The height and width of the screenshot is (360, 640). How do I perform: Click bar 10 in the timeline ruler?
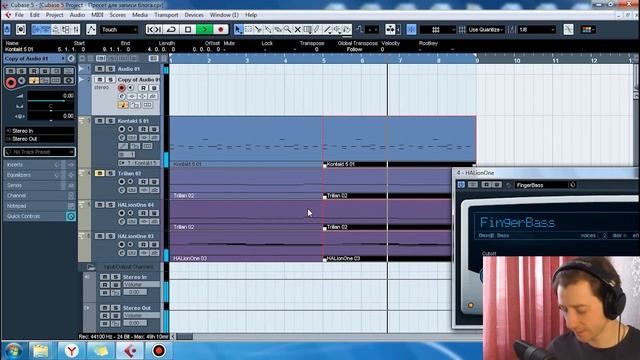[x=517, y=60]
